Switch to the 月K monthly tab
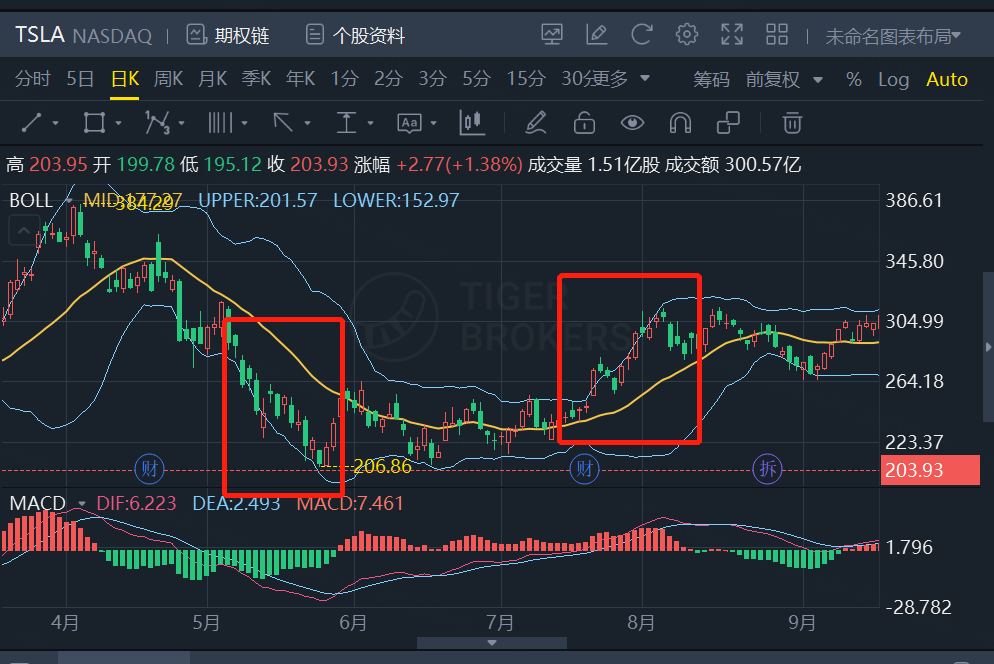 (212, 79)
